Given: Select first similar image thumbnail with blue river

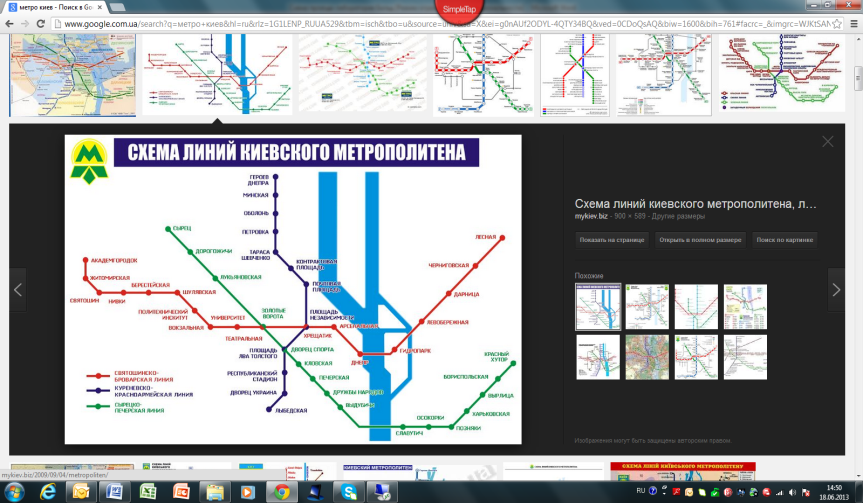Looking at the screenshot, I should point(598,307).
